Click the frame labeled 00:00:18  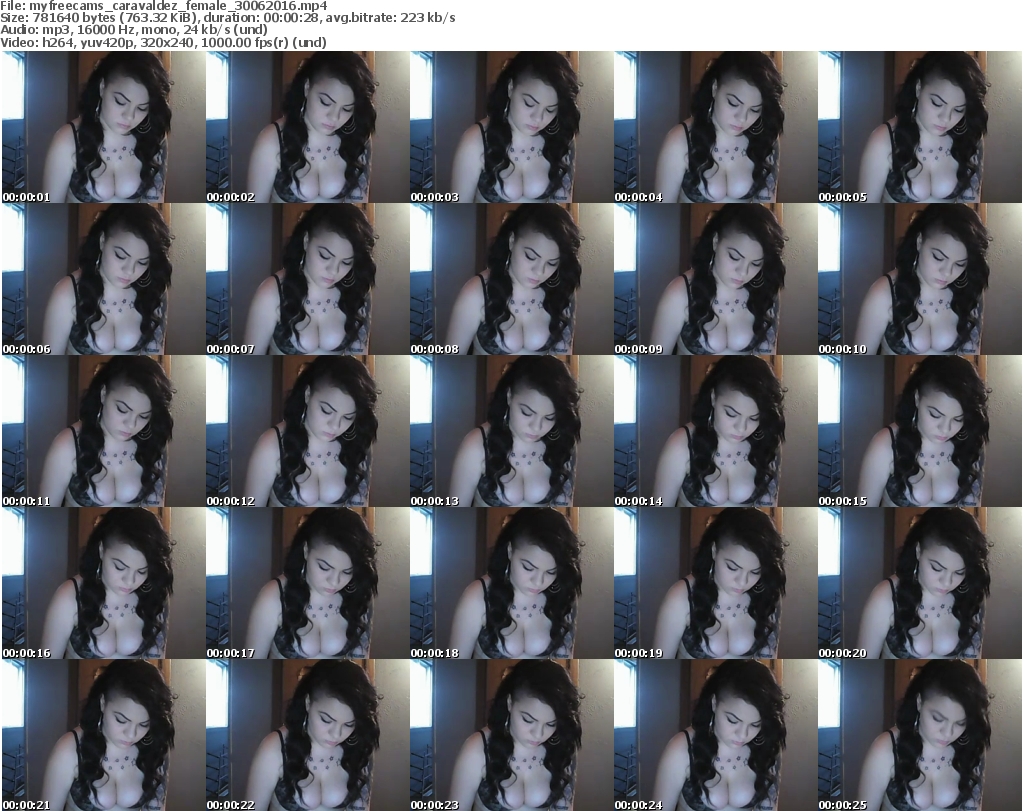click(511, 583)
